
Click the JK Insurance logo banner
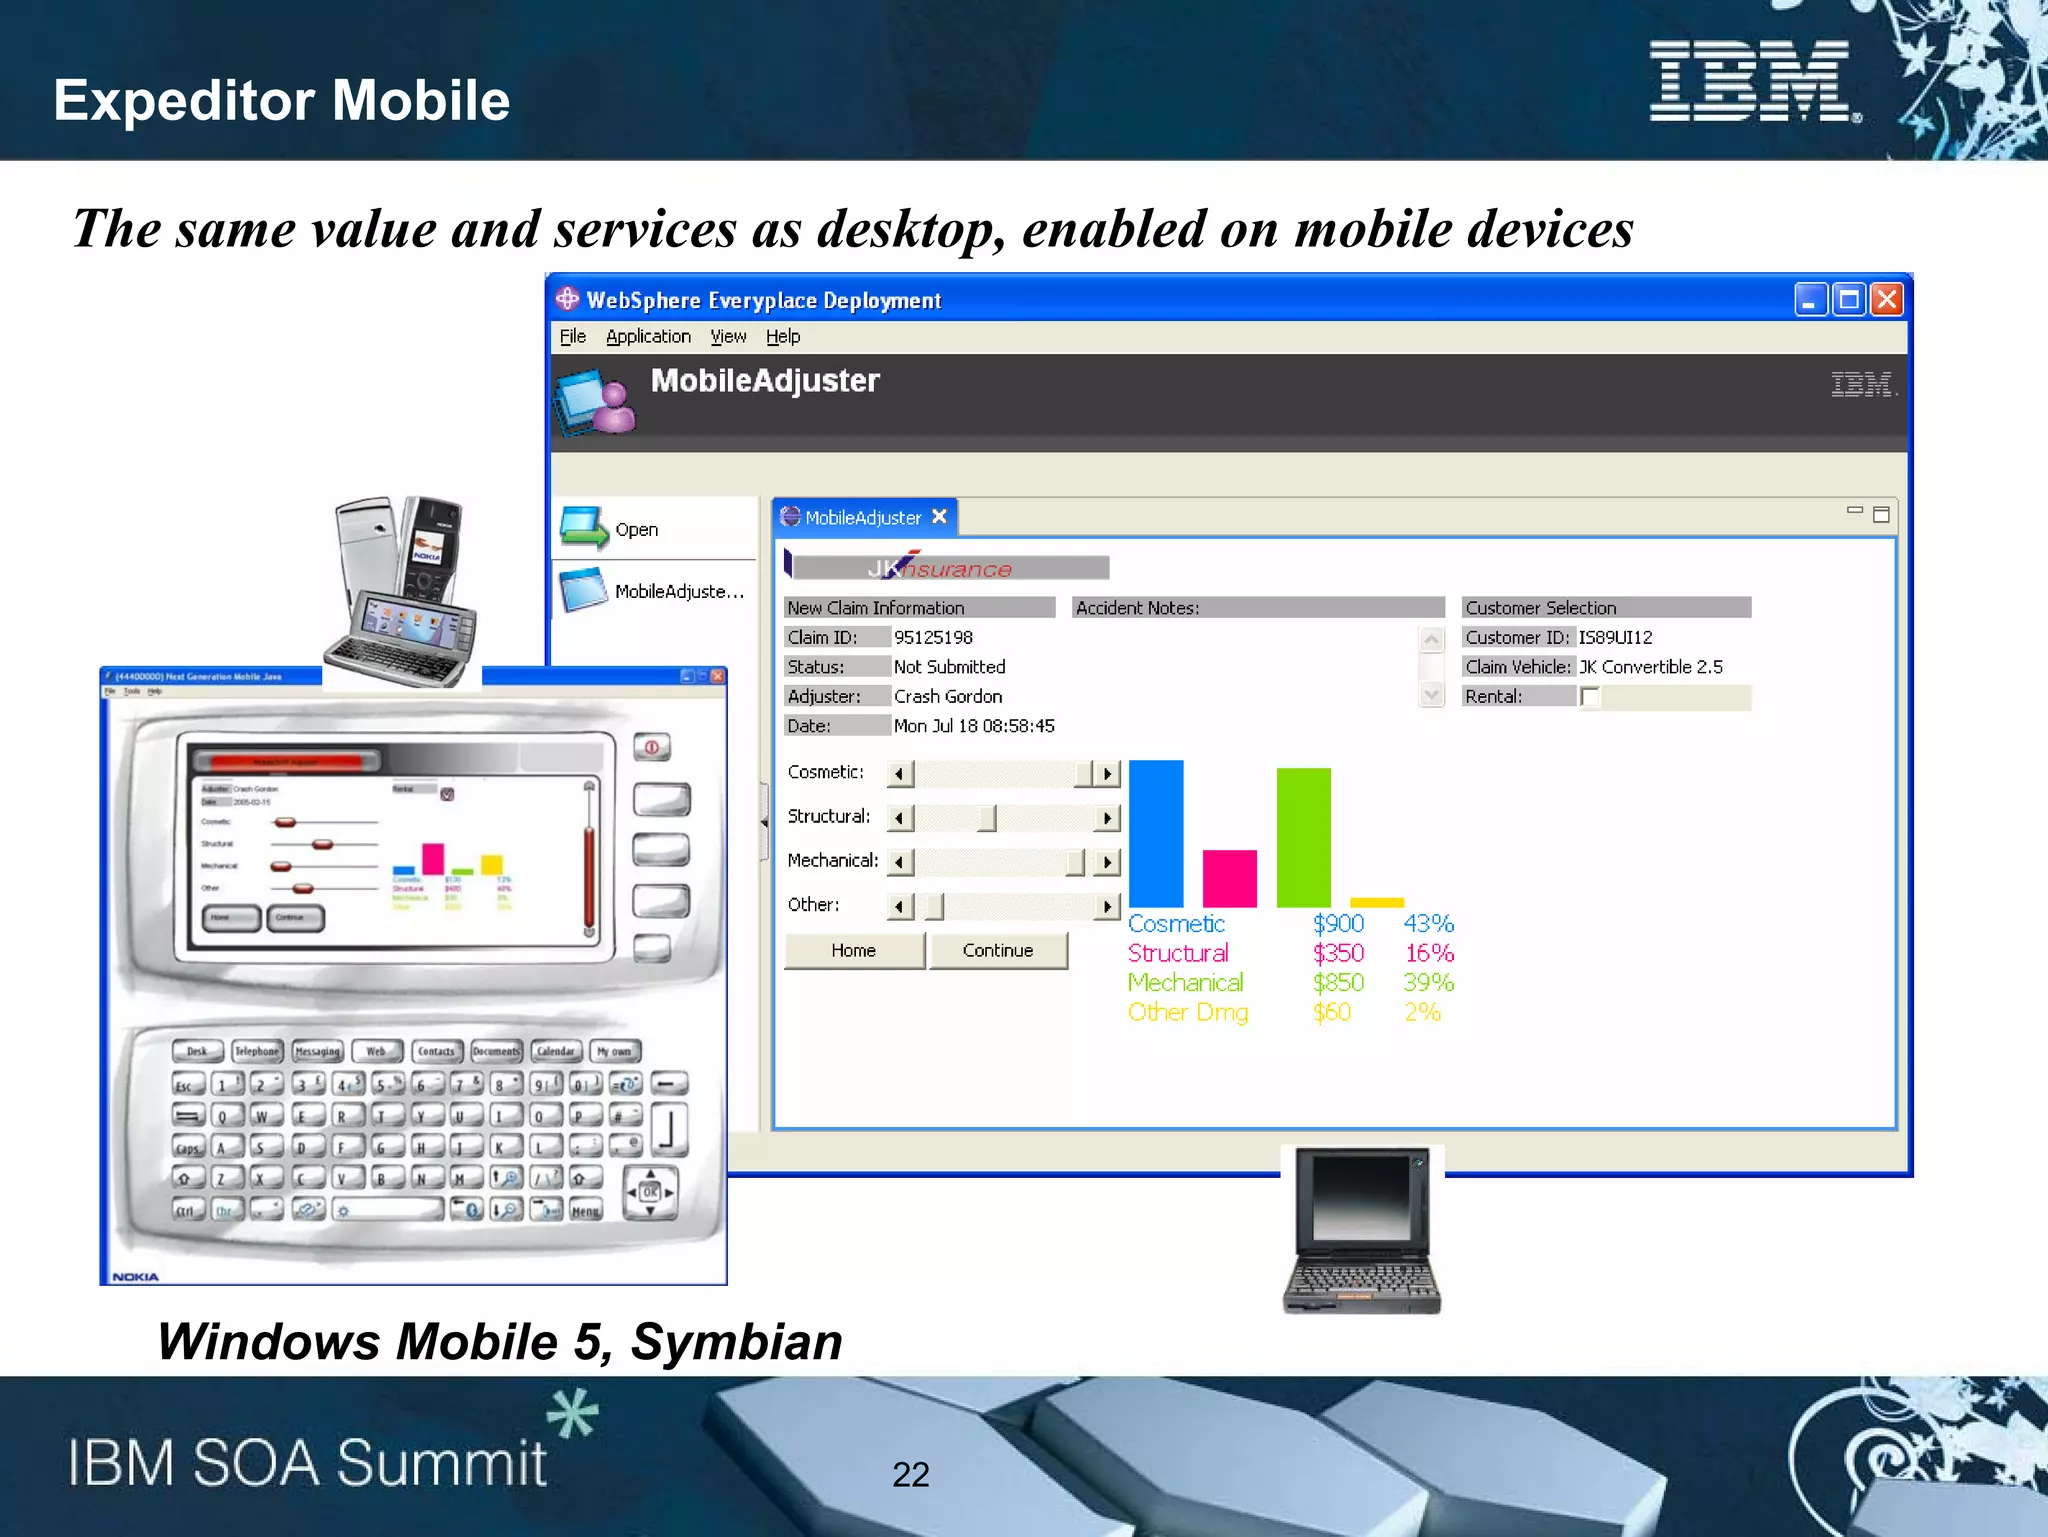(x=948, y=567)
